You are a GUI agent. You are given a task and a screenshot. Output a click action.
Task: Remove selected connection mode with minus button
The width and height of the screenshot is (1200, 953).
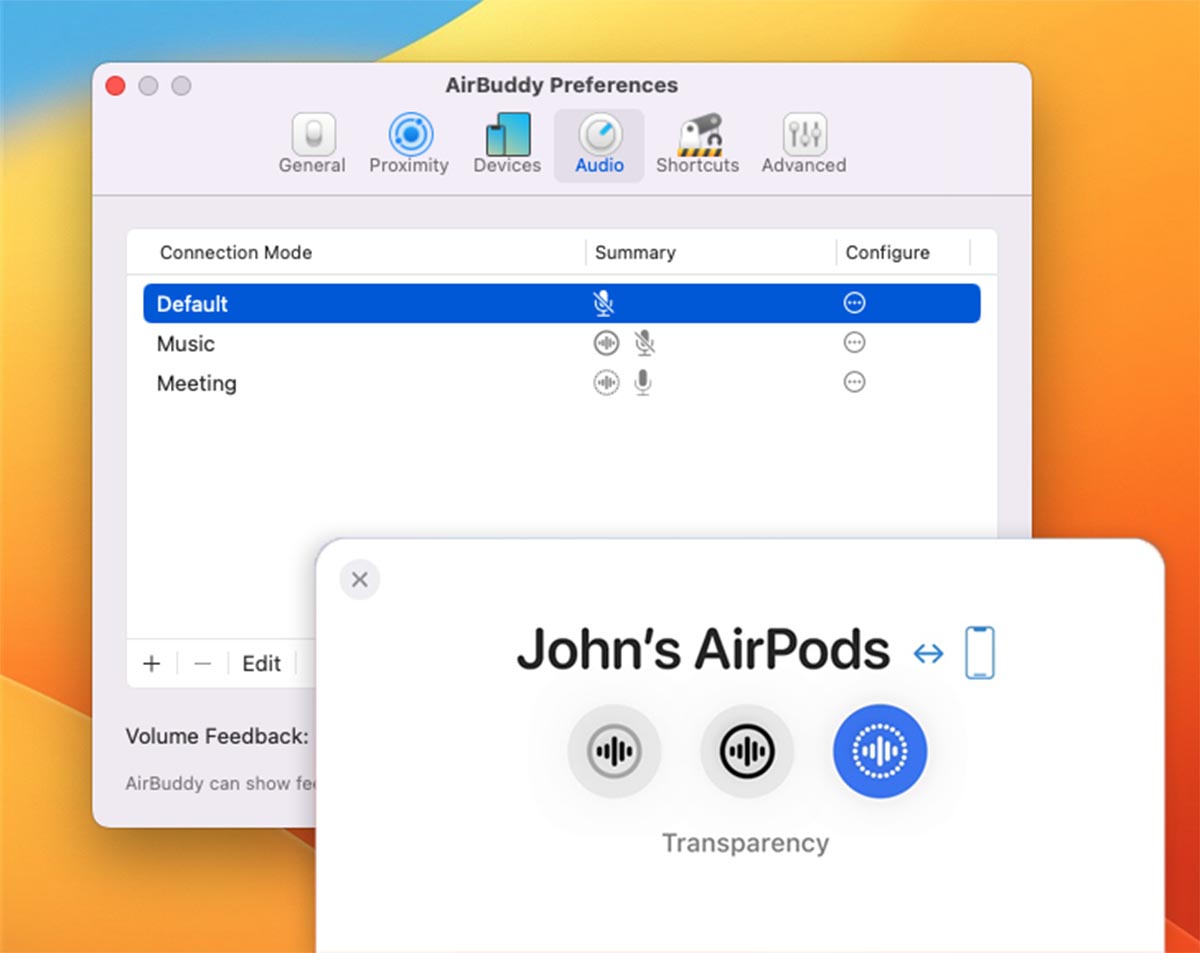point(203,664)
